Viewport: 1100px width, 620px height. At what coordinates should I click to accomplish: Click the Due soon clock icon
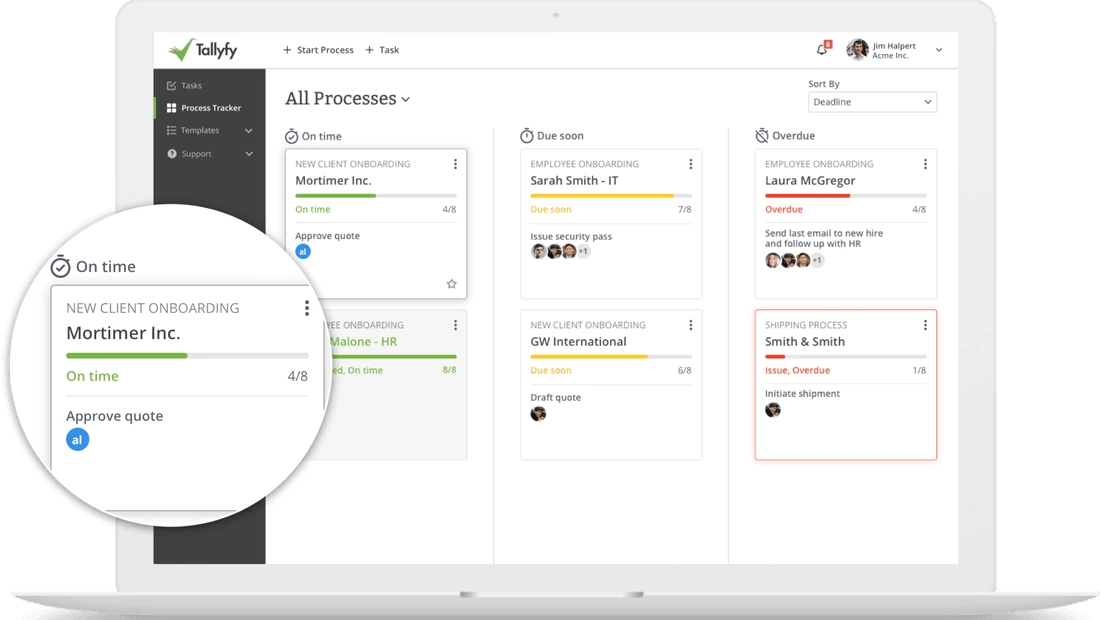[x=527, y=135]
